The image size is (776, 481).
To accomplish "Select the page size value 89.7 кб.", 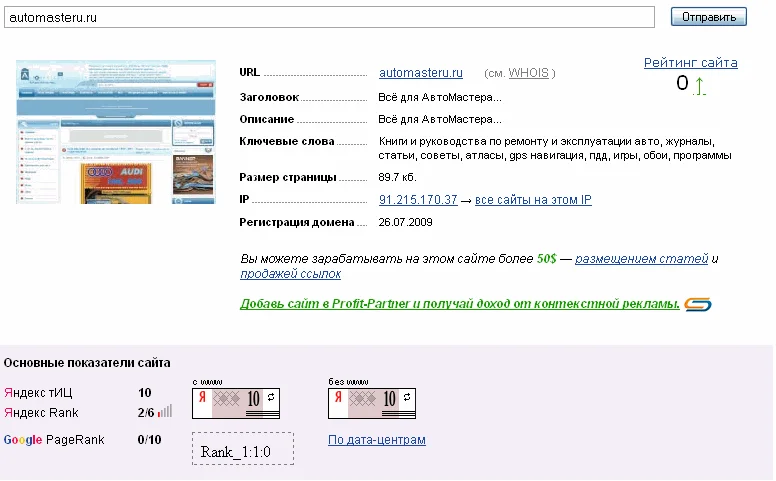I will coord(397,177).
